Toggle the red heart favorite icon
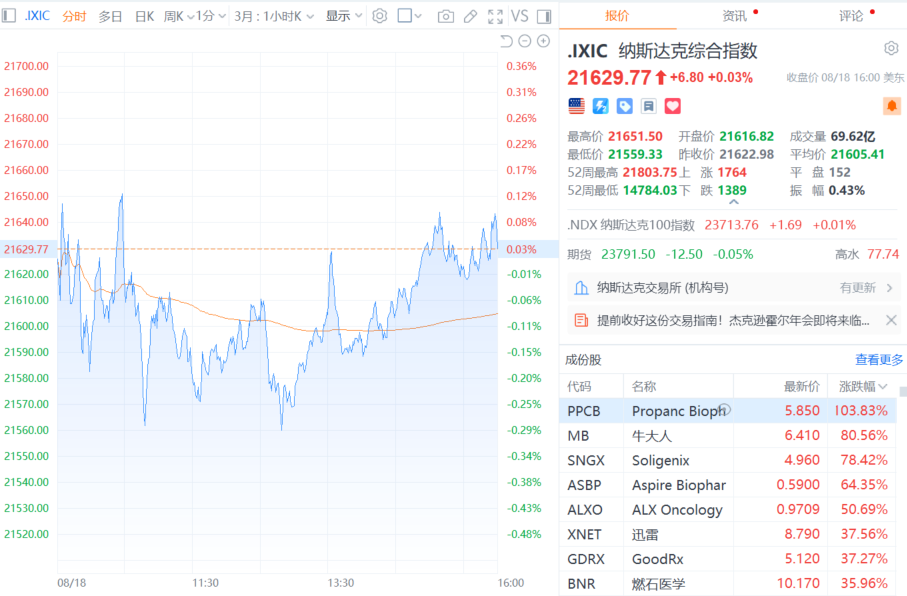907x596 pixels. [672, 106]
